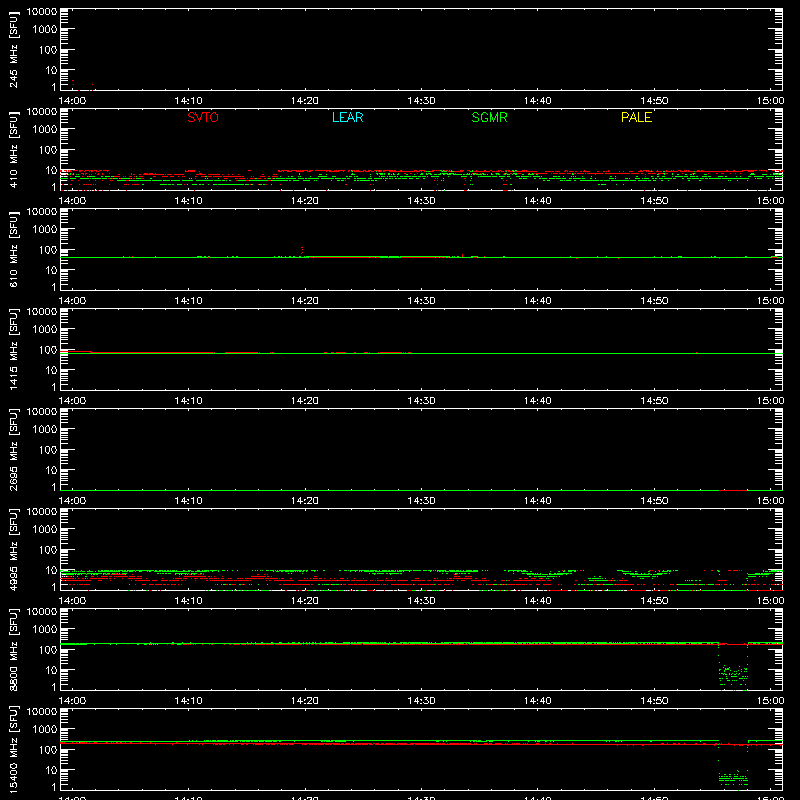The image size is (800, 800).
Task: Click 14:00 tick under the 2695 MHz plot
Action: pyautogui.click(x=72, y=501)
